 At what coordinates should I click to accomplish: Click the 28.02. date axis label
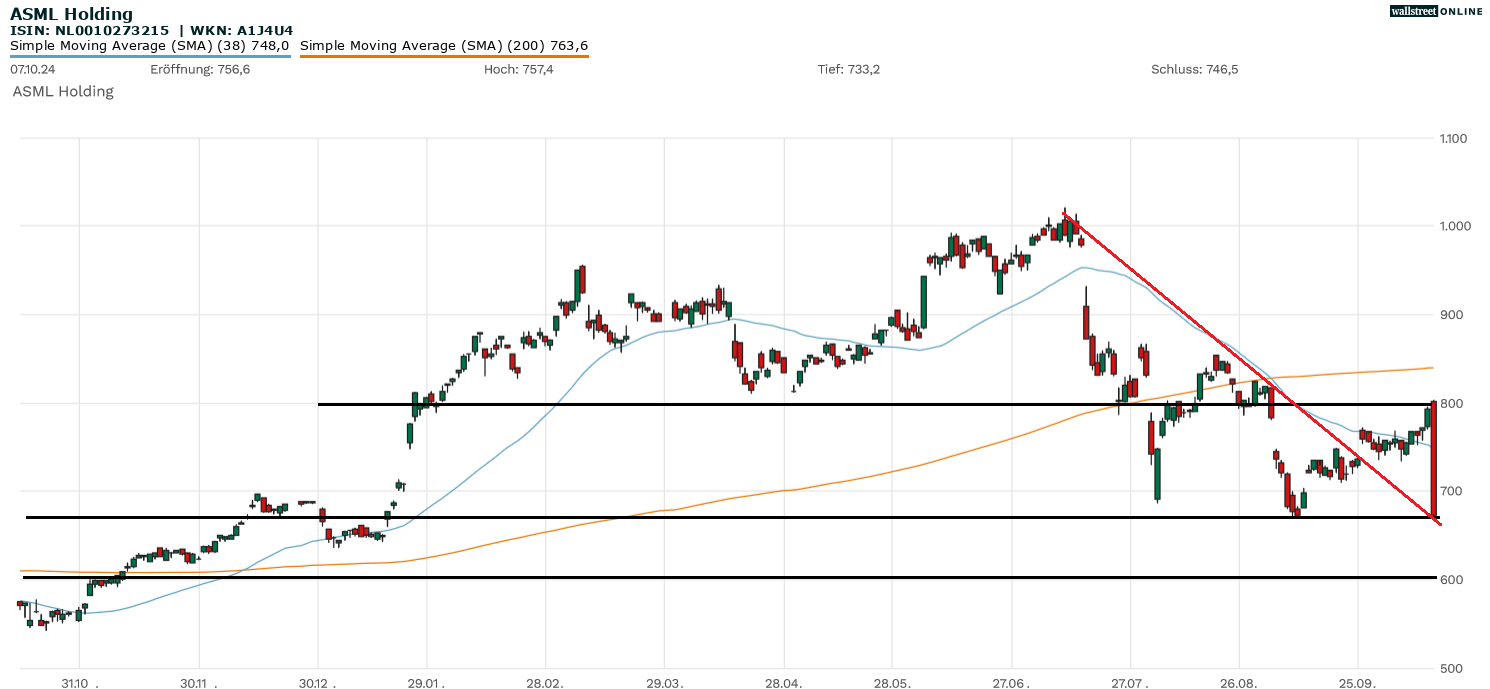tap(545, 684)
